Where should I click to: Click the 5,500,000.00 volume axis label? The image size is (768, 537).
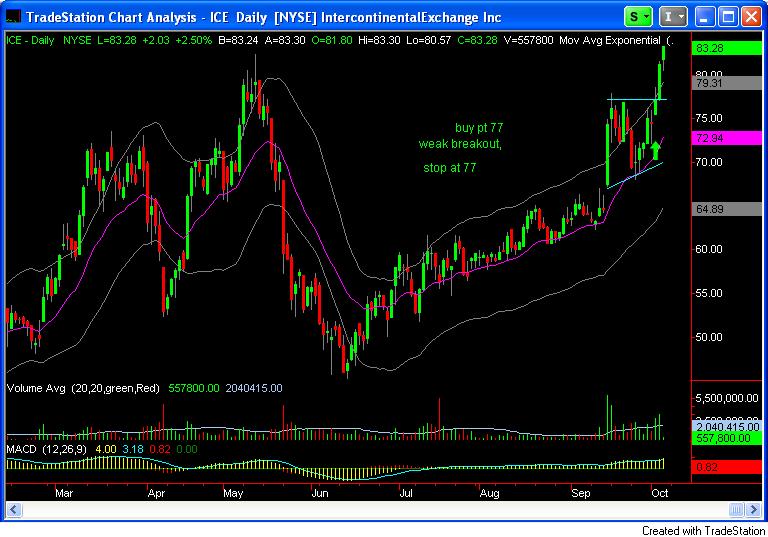click(x=727, y=398)
